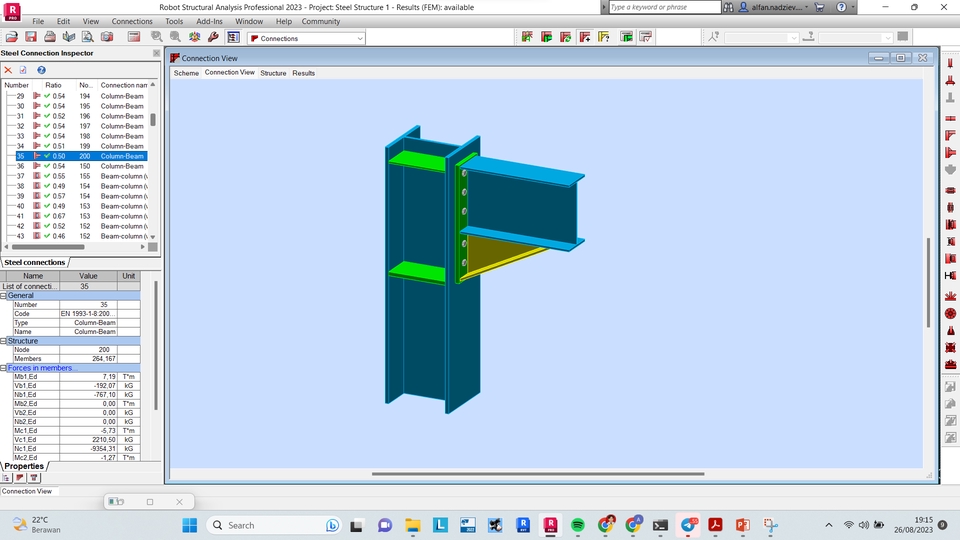Open Print Preview with the magnifier page icon

(88, 37)
